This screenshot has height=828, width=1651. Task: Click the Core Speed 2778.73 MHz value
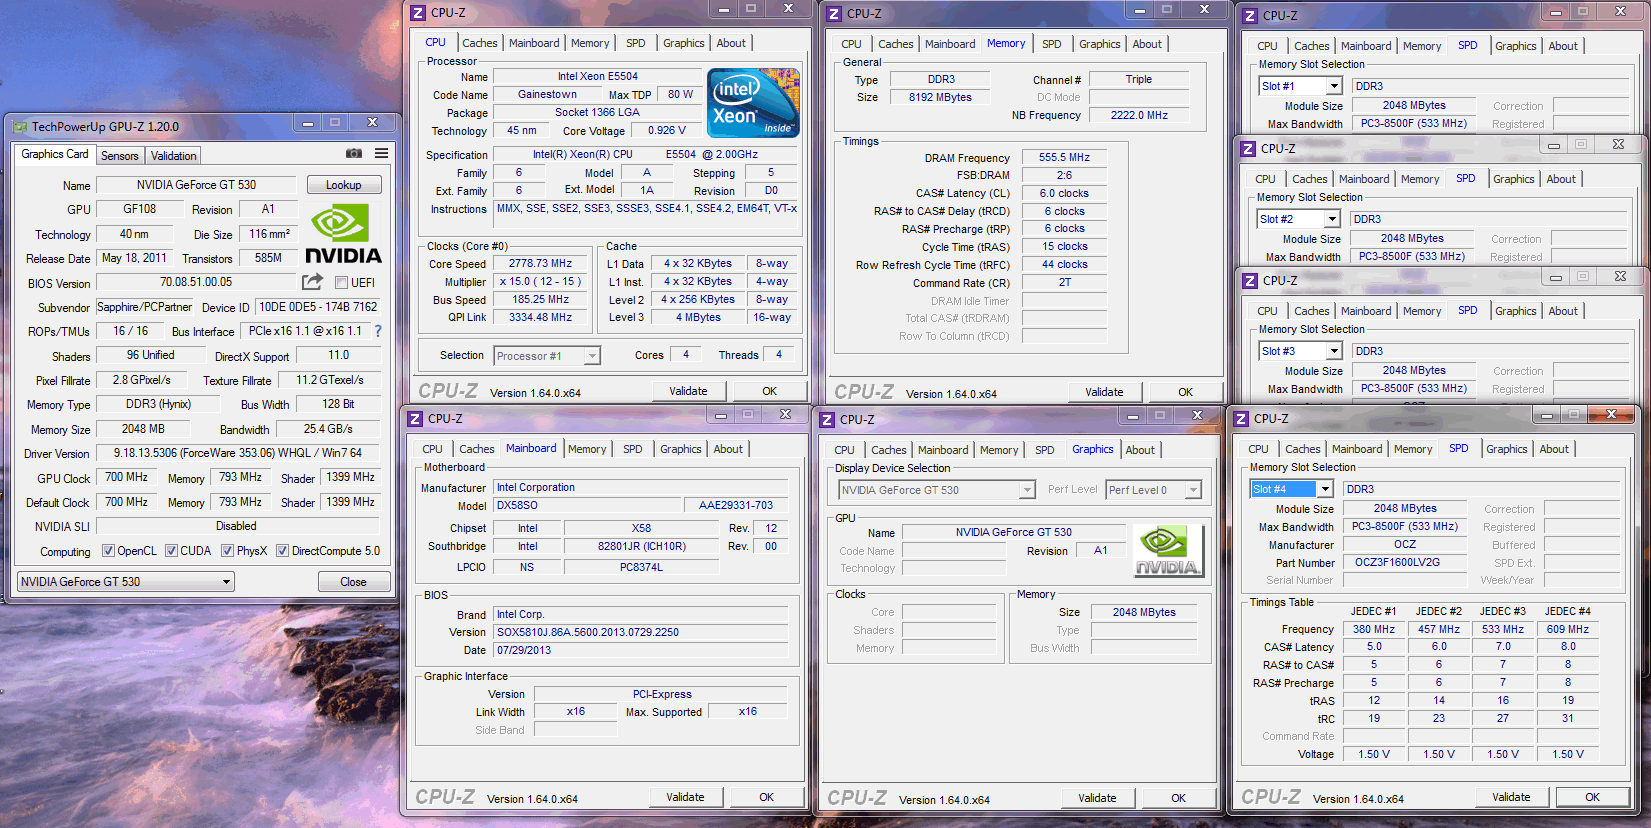[540, 263]
